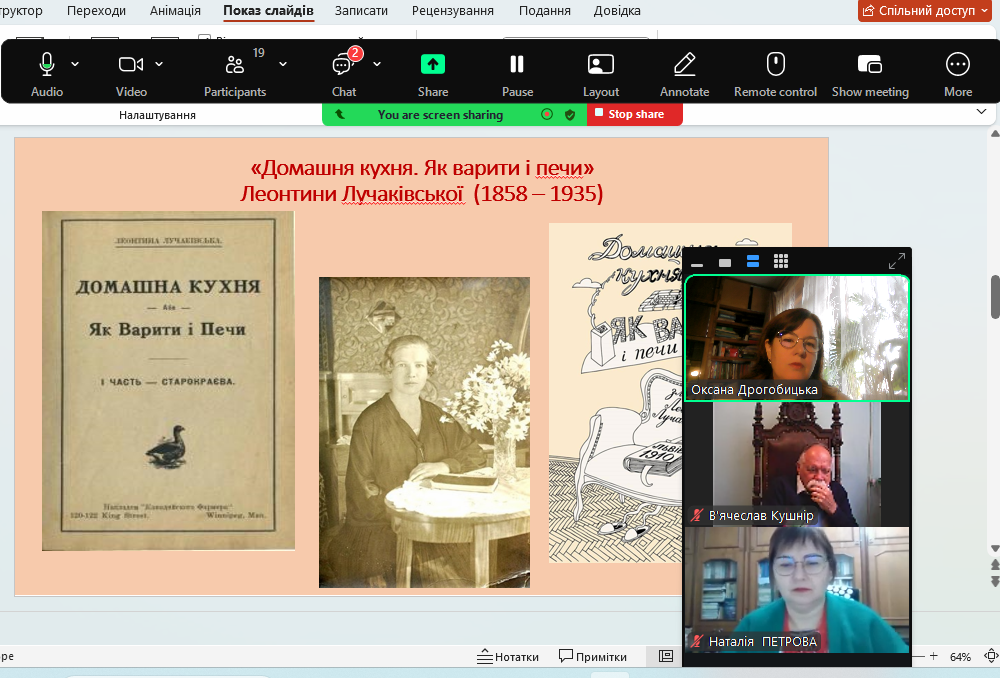The width and height of the screenshot is (1000, 678).
Task: Click Оксана Дрогобицька video thumbnail
Action: click(796, 338)
